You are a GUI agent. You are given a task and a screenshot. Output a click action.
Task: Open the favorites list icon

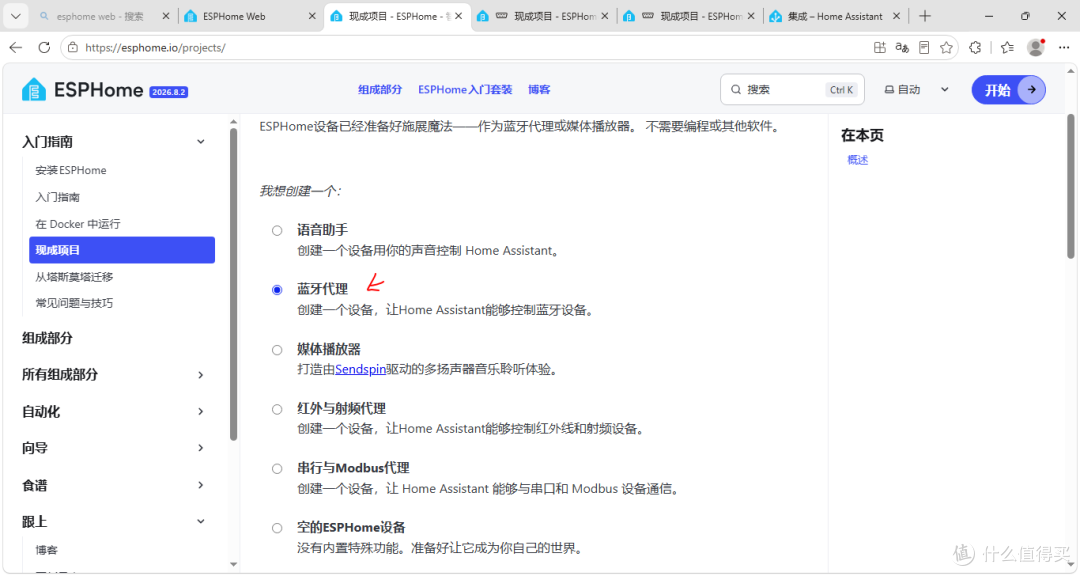(x=1007, y=48)
